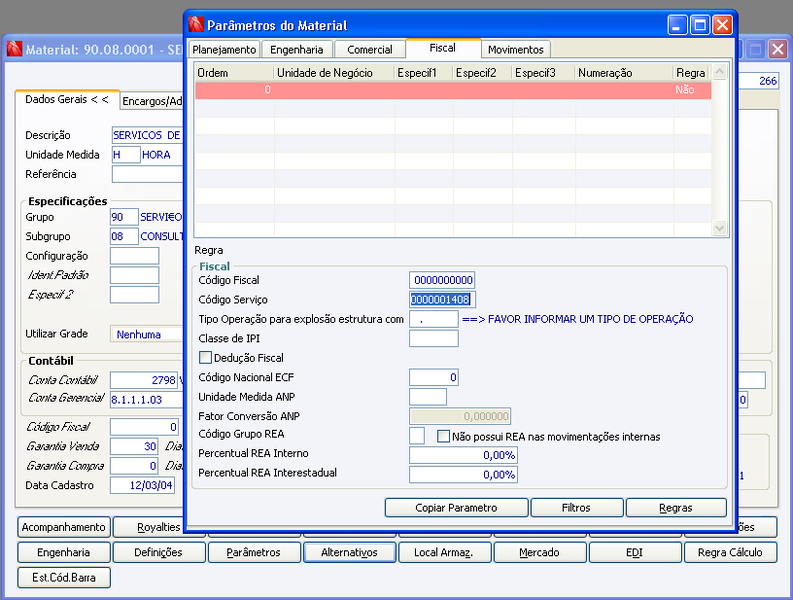The image size is (793, 600).
Task: Click the Regras button
Action: (676, 507)
